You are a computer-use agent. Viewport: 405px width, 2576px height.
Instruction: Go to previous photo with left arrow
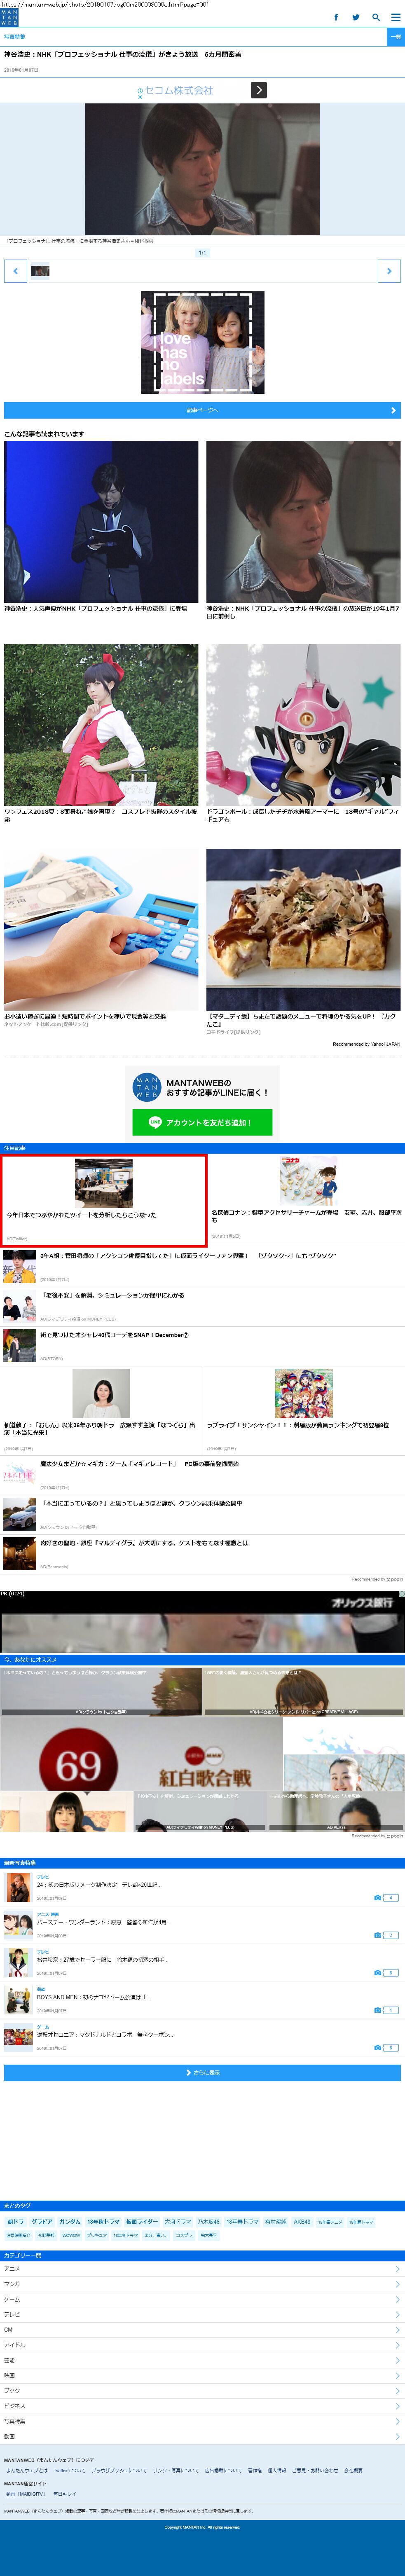point(15,270)
